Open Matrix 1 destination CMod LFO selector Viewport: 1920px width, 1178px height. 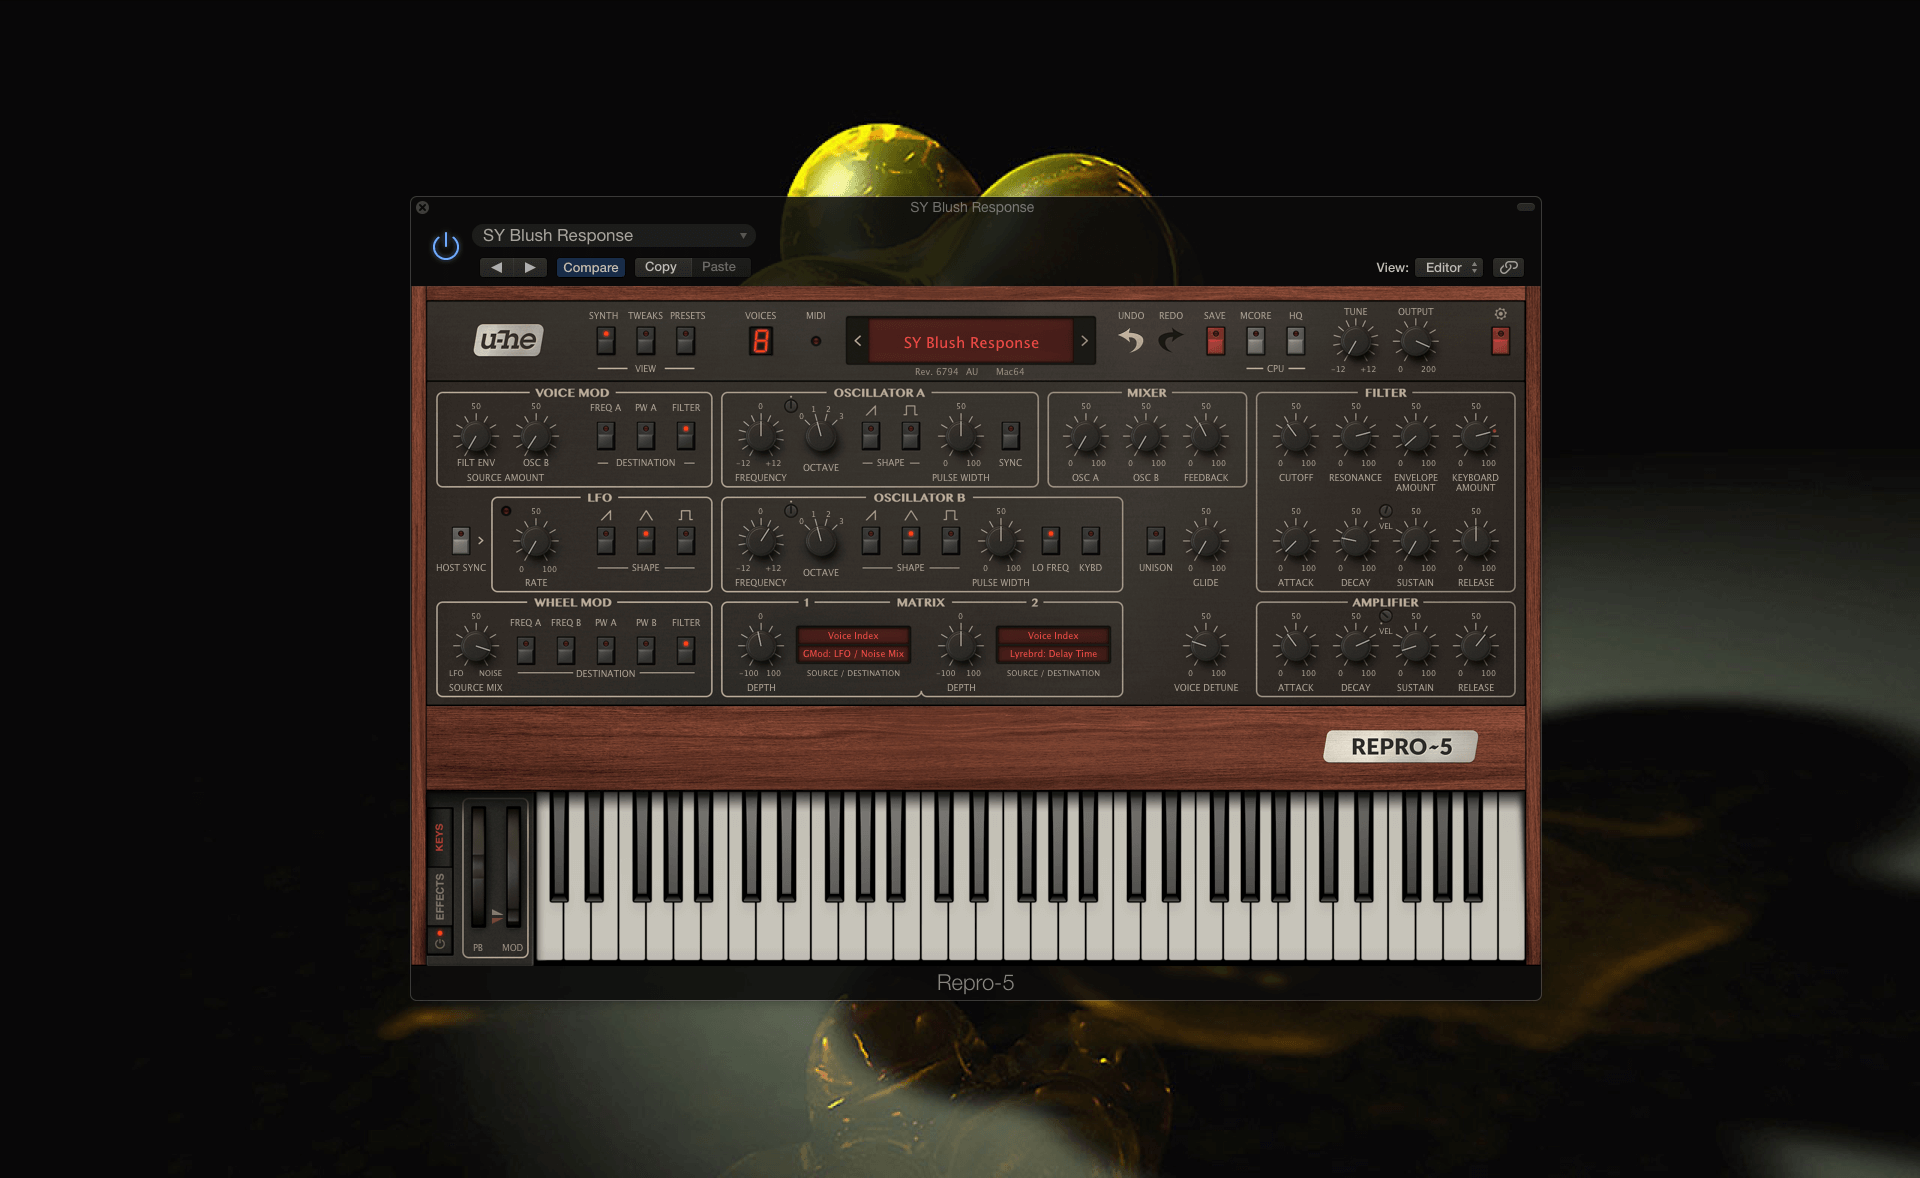click(x=853, y=654)
